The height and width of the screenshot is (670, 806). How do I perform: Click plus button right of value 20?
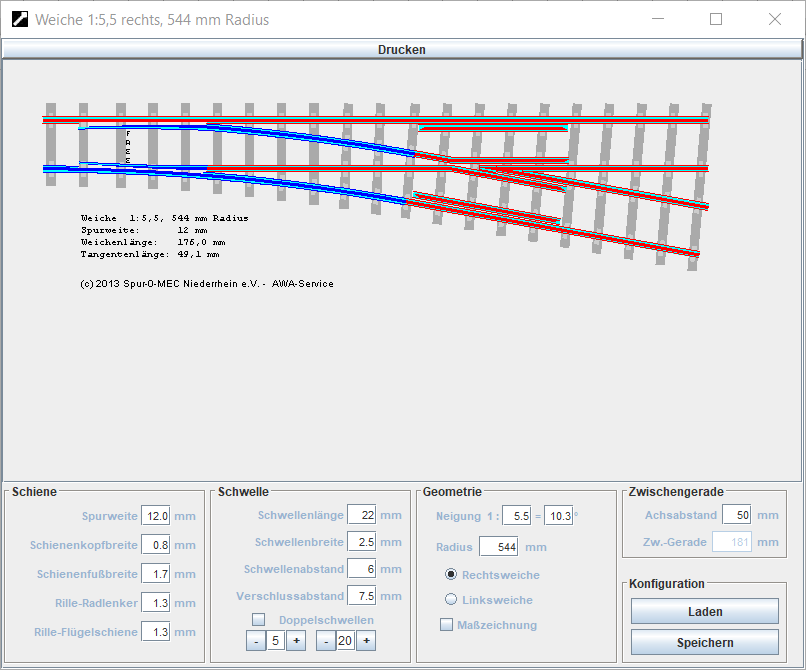click(x=366, y=641)
